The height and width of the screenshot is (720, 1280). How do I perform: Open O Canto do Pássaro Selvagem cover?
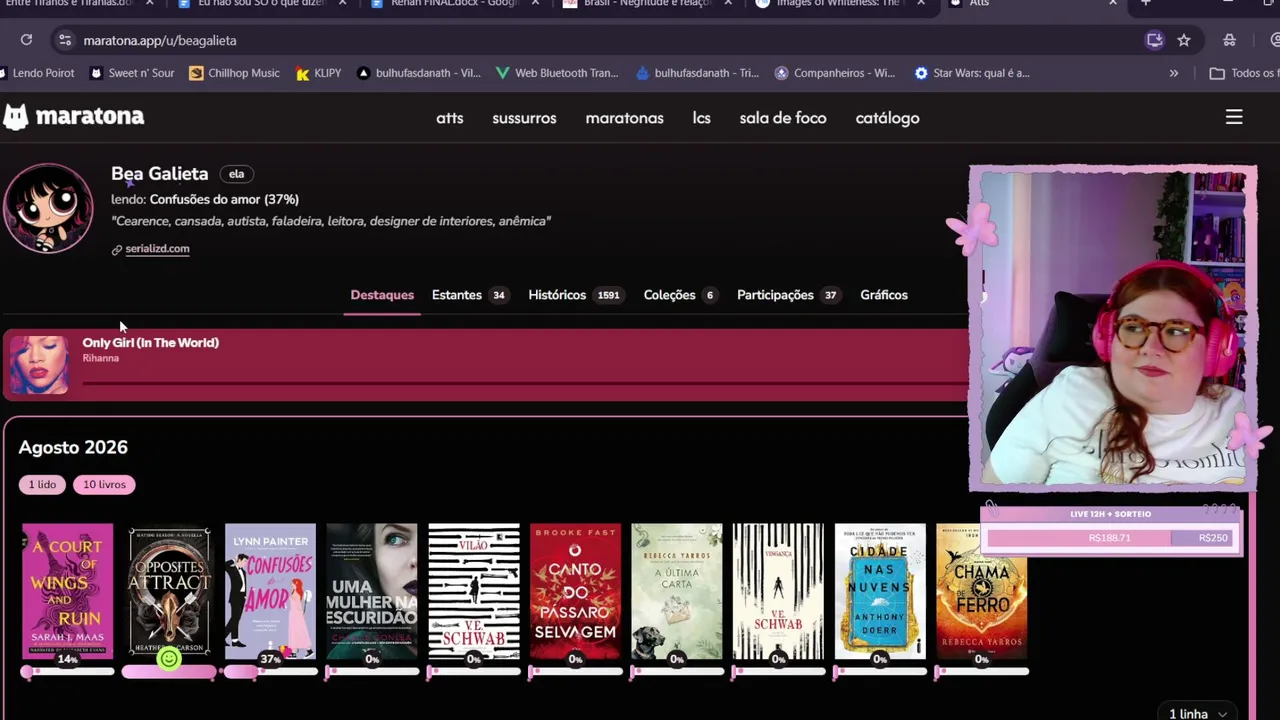[575, 591]
